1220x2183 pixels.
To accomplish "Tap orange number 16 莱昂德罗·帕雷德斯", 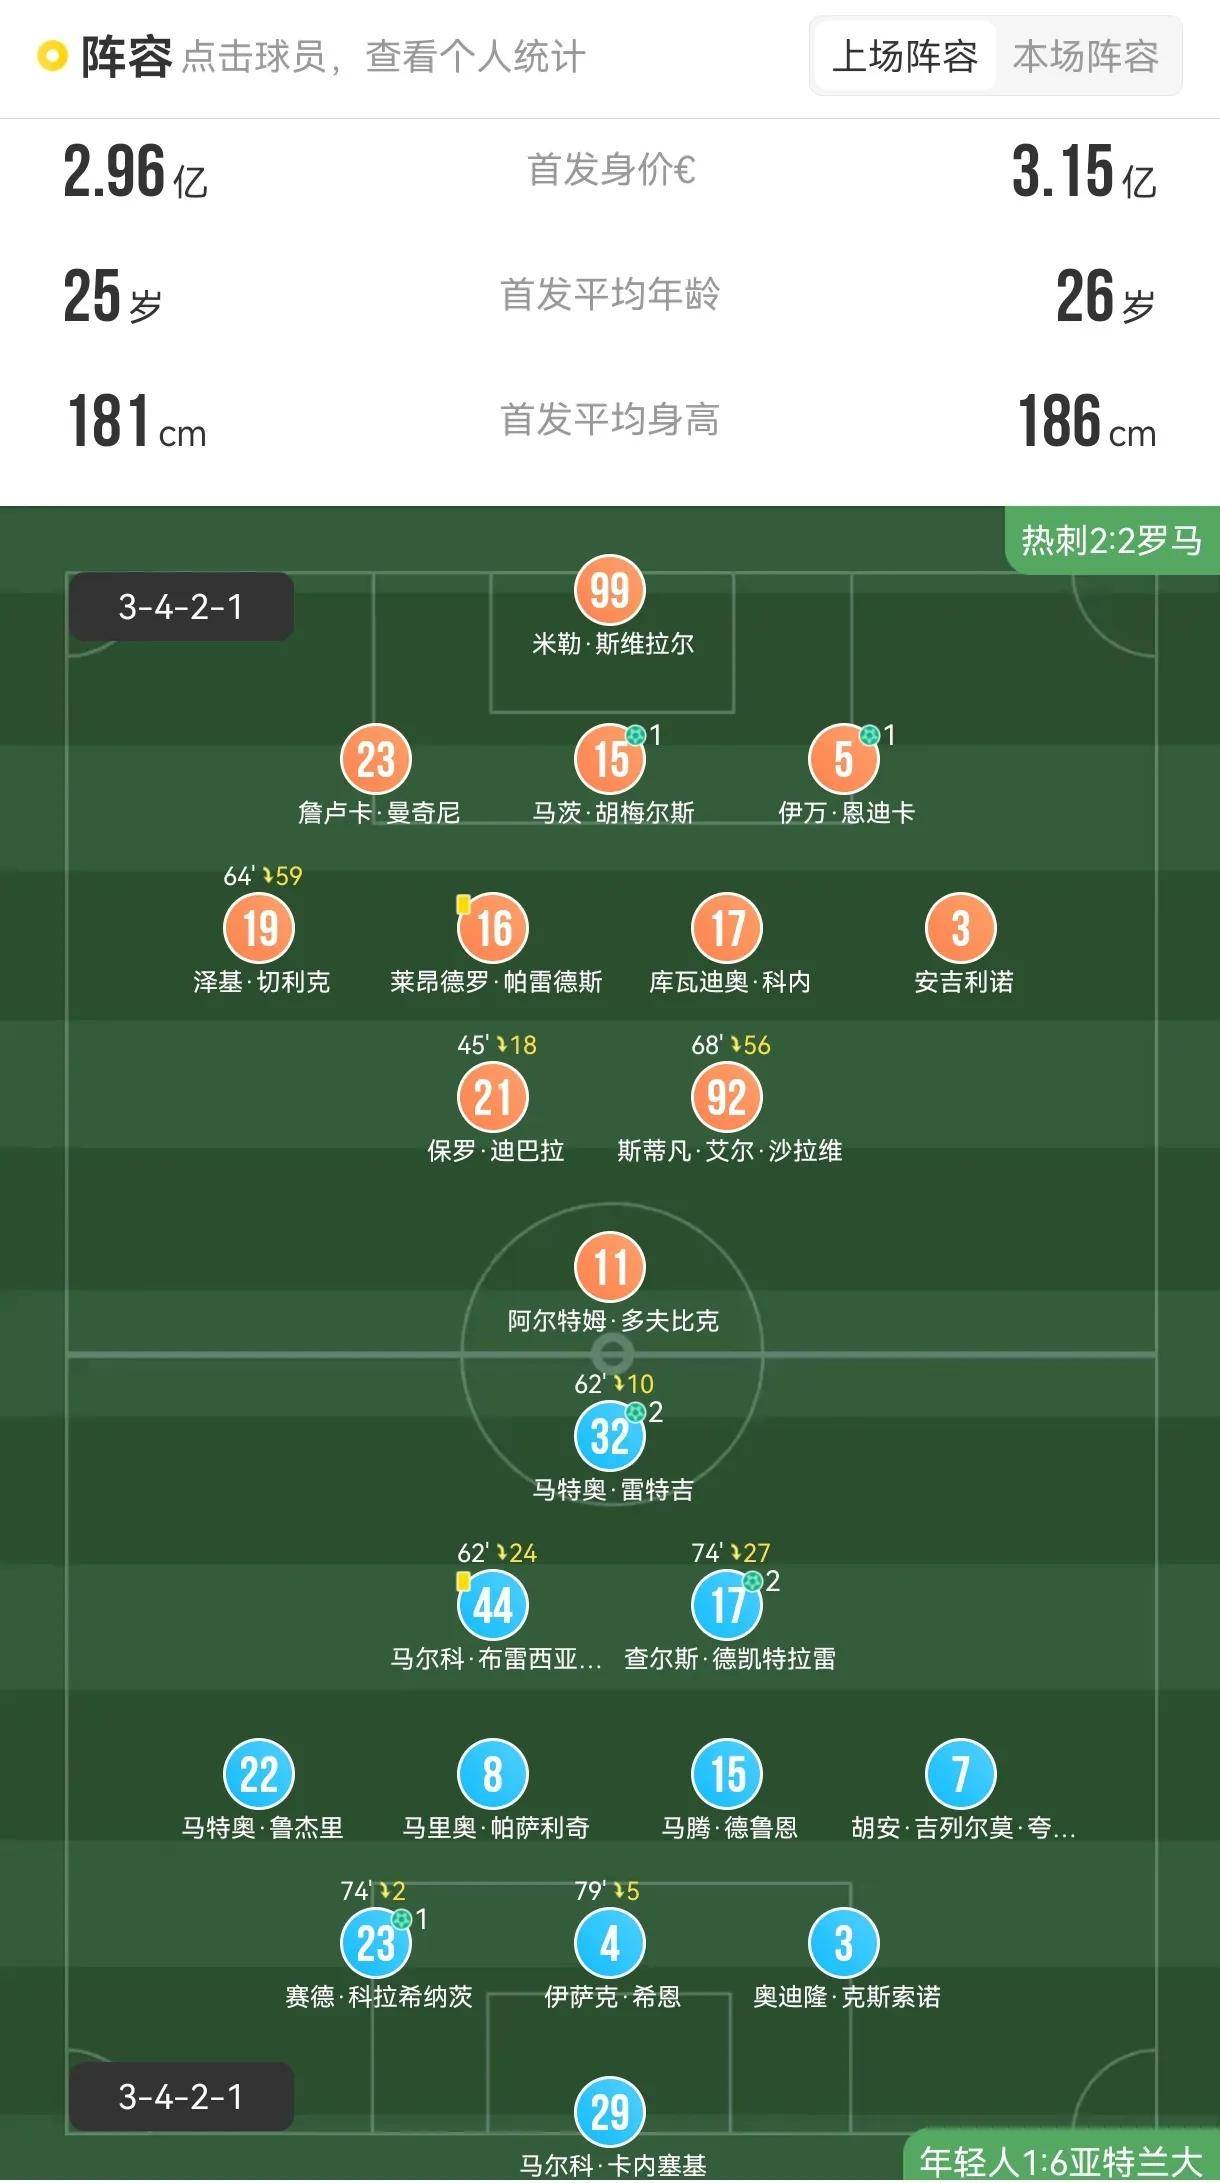I will 493,928.
